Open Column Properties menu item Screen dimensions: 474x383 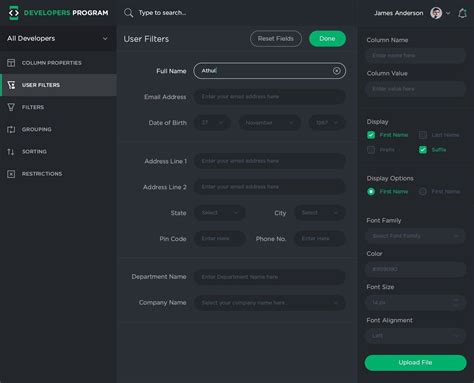58,63
